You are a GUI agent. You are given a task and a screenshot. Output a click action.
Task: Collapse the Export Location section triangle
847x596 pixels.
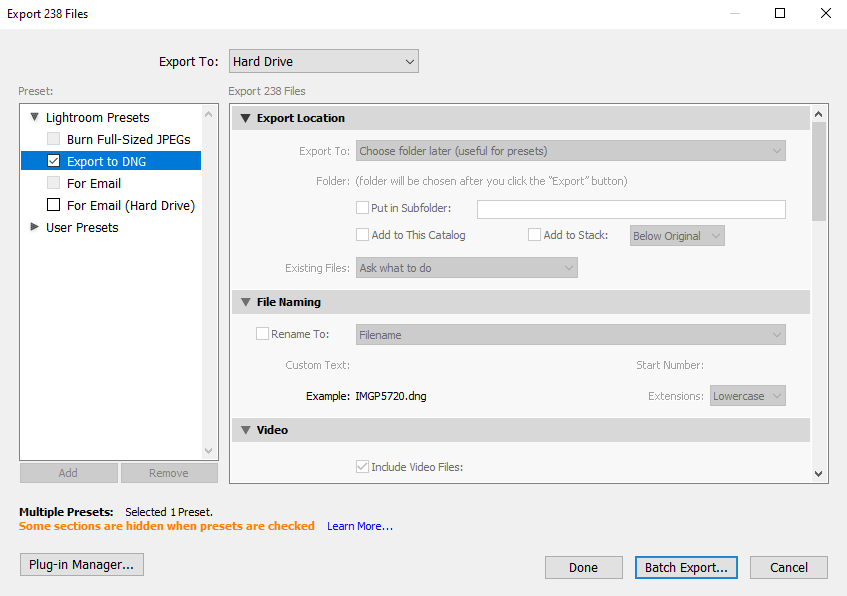pos(243,118)
